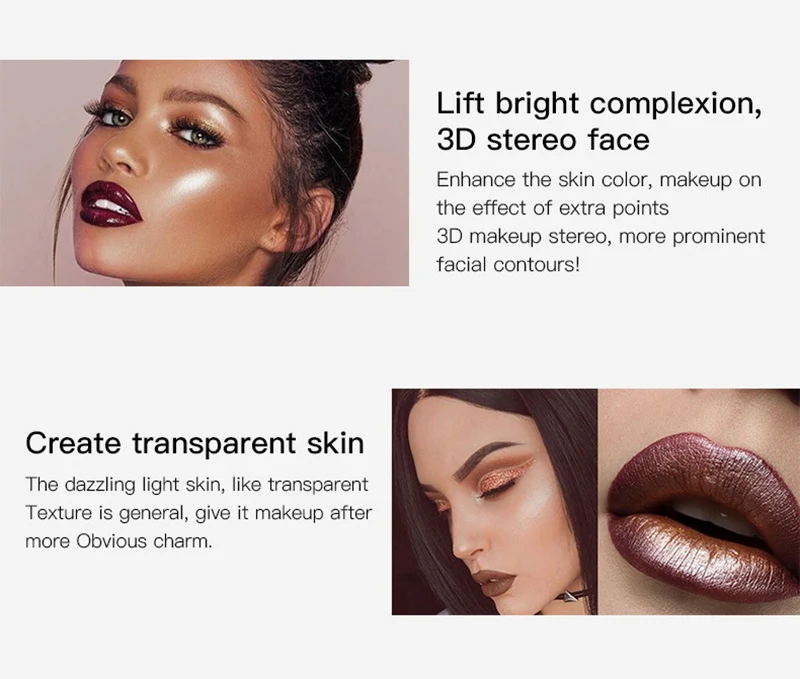Click 'The dazzling light skin' description line
The width and height of the screenshot is (800, 679).
197,485
